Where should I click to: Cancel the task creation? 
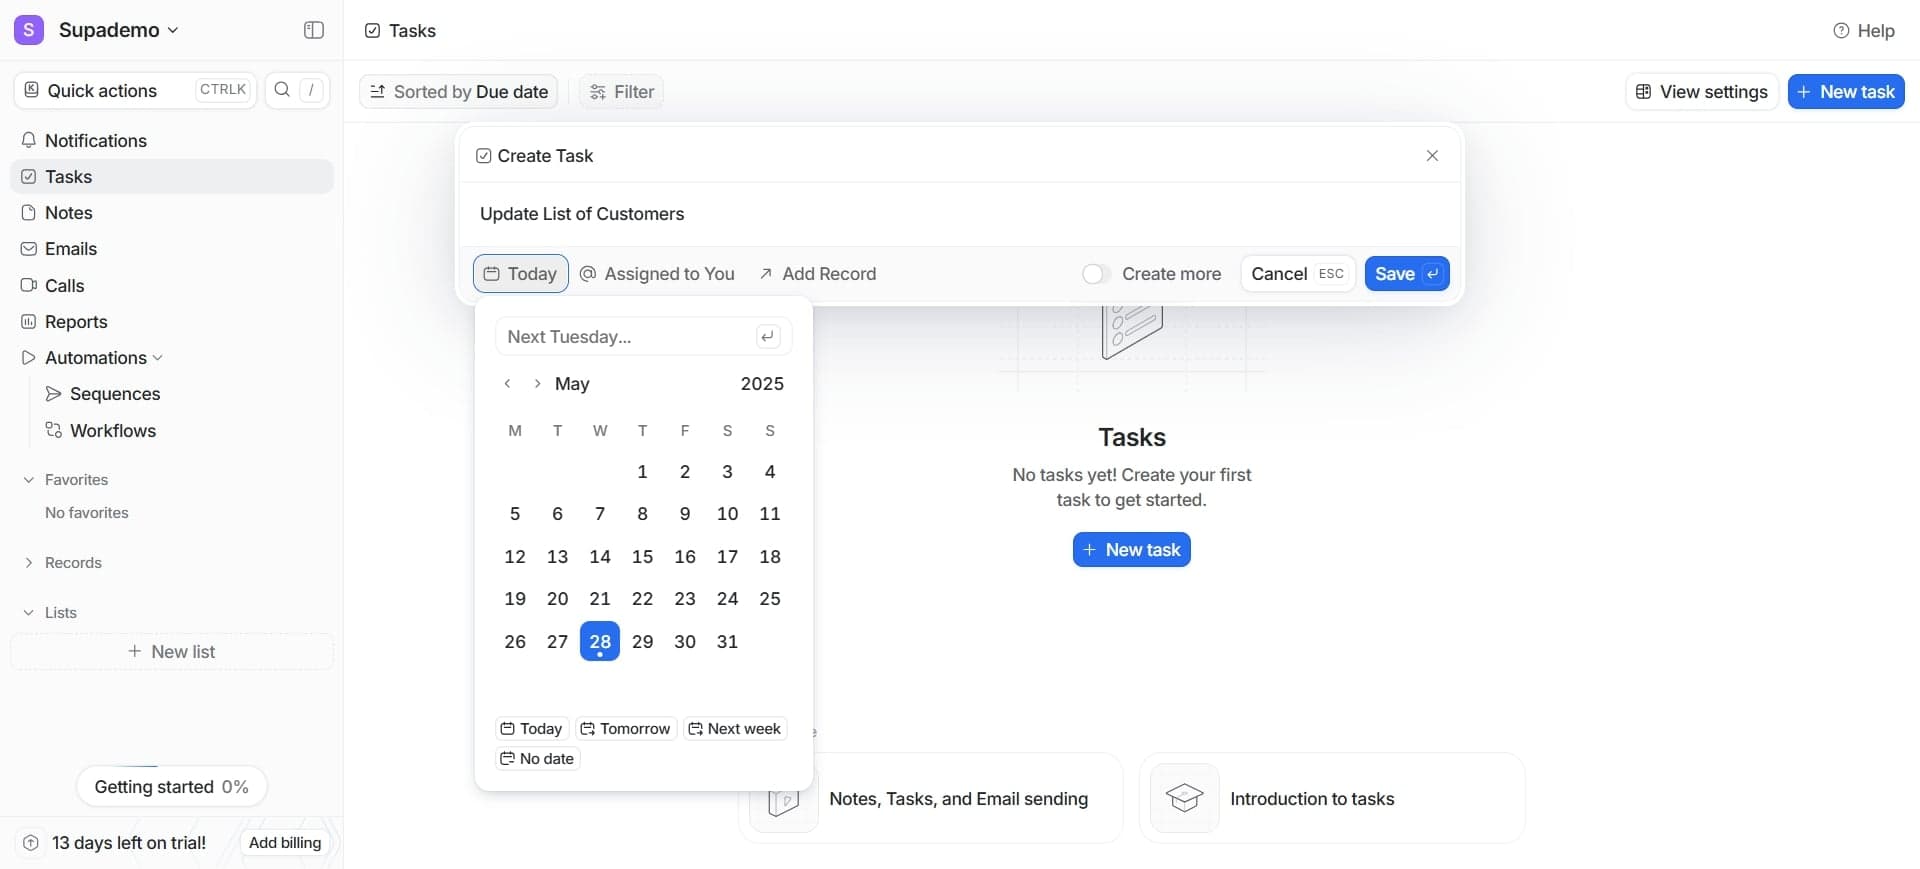tap(1298, 274)
